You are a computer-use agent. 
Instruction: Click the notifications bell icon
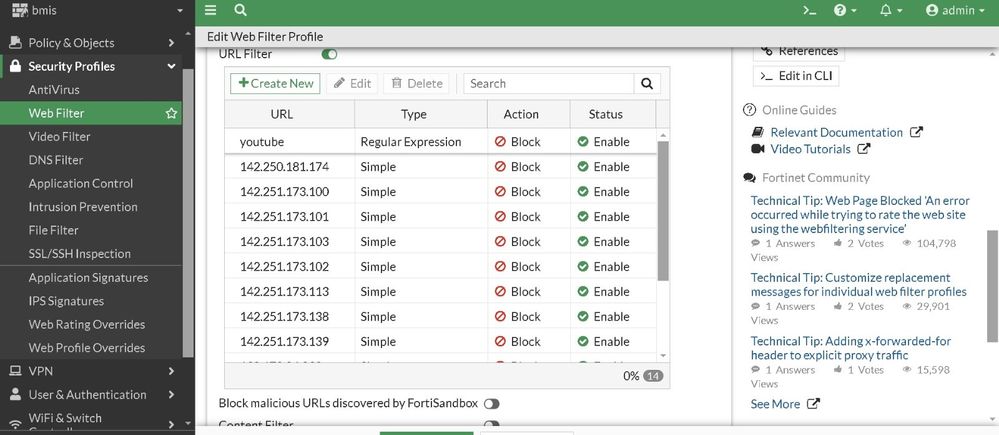tap(888, 10)
